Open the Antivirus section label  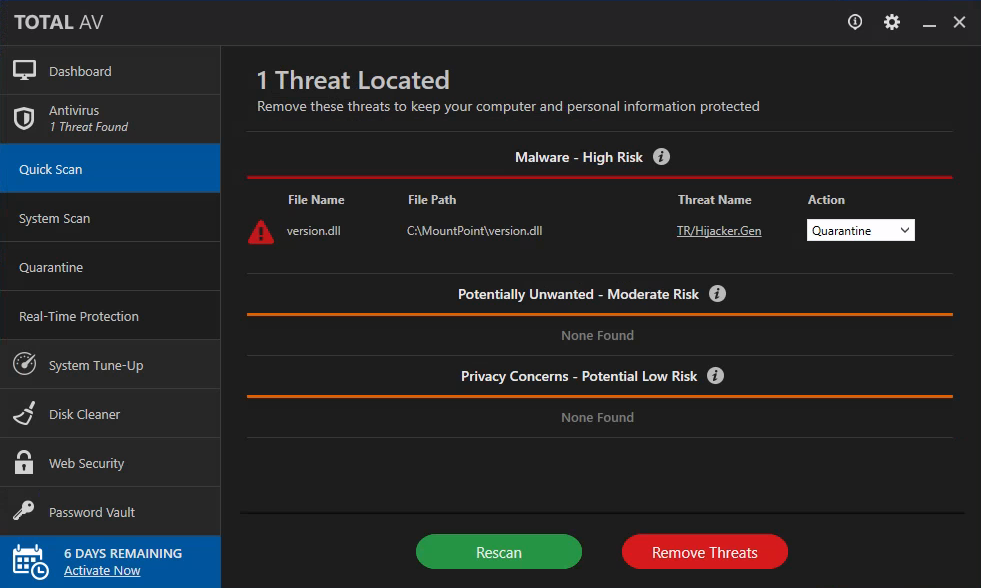74,110
